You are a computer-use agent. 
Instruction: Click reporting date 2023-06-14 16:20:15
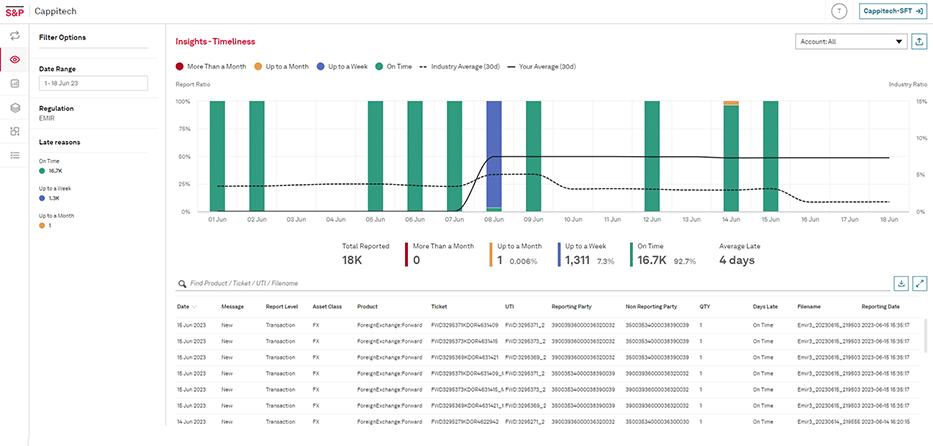click(x=885, y=422)
